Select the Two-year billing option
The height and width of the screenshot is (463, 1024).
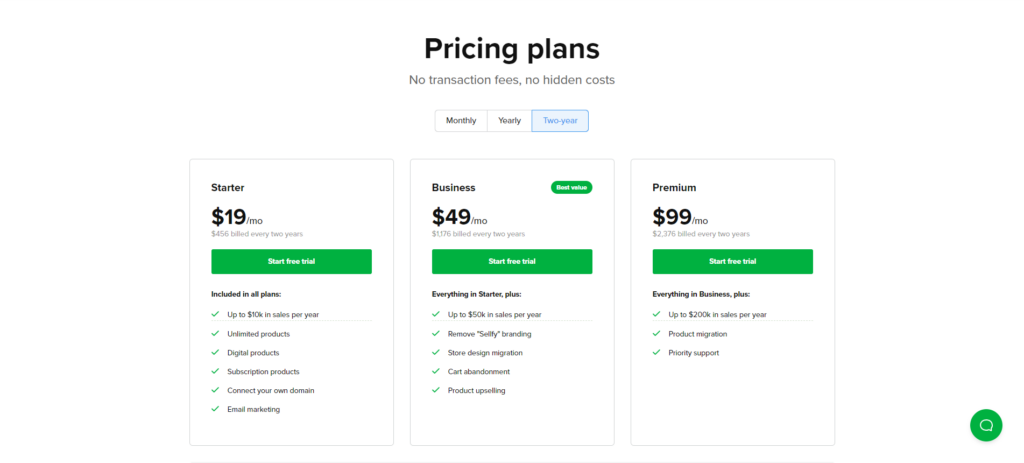point(560,121)
